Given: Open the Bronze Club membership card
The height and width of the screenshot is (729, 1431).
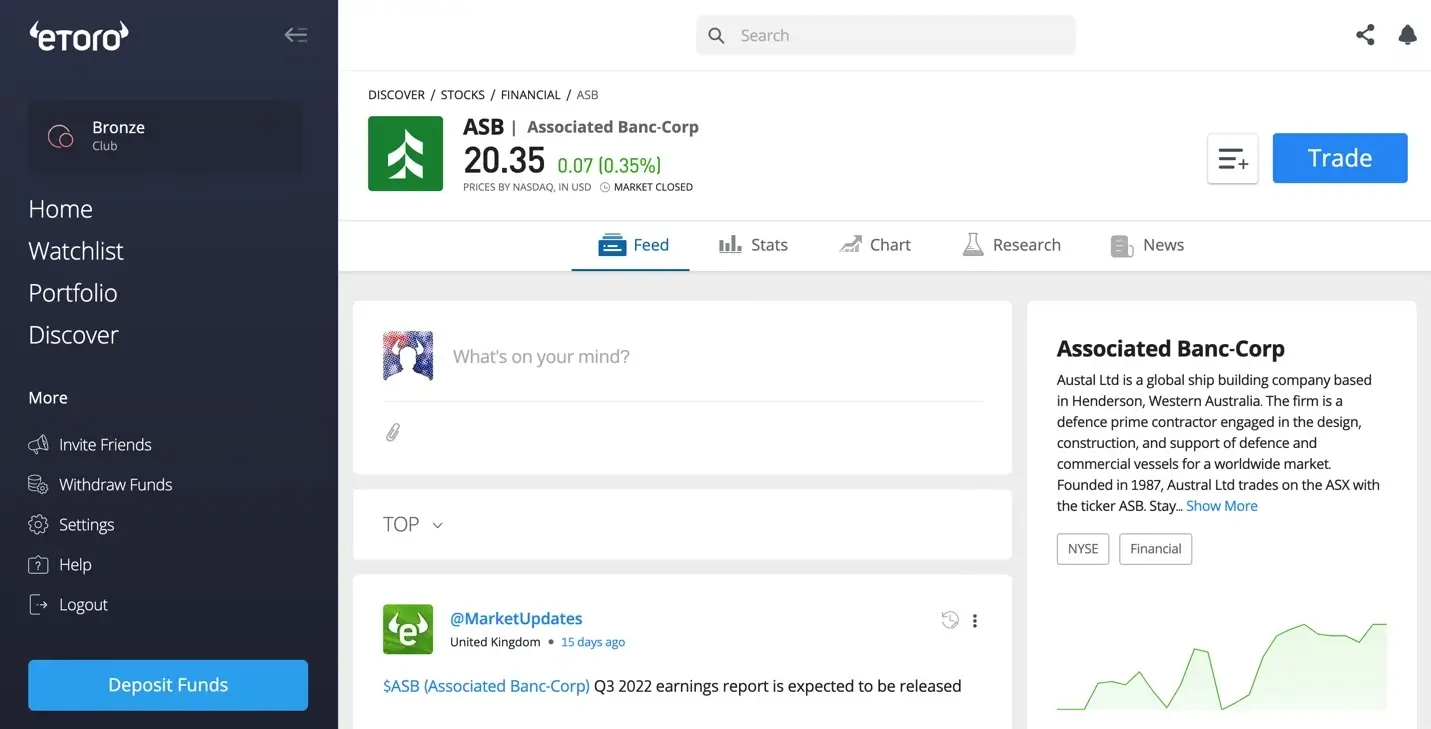Looking at the screenshot, I should (165, 136).
